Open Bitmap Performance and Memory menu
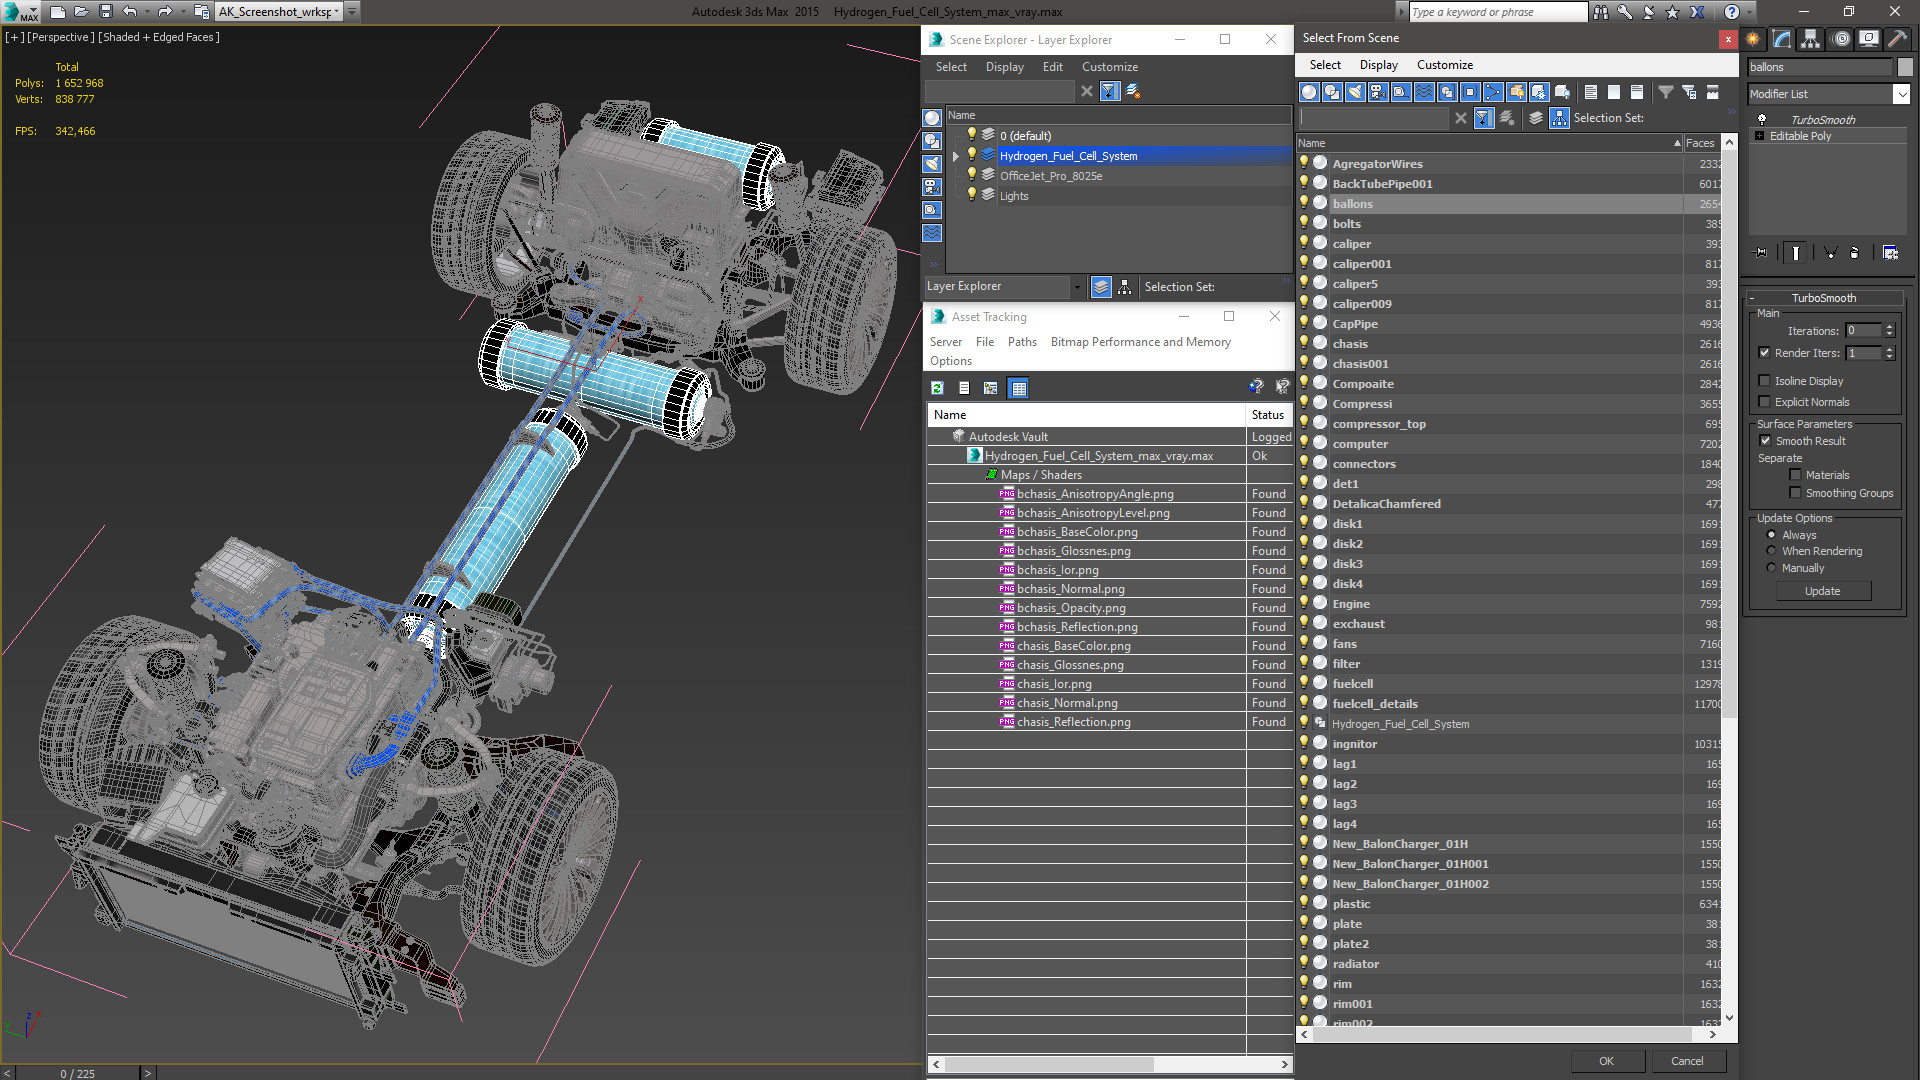This screenshot has width=1920, height=1080. (1140, 342)
